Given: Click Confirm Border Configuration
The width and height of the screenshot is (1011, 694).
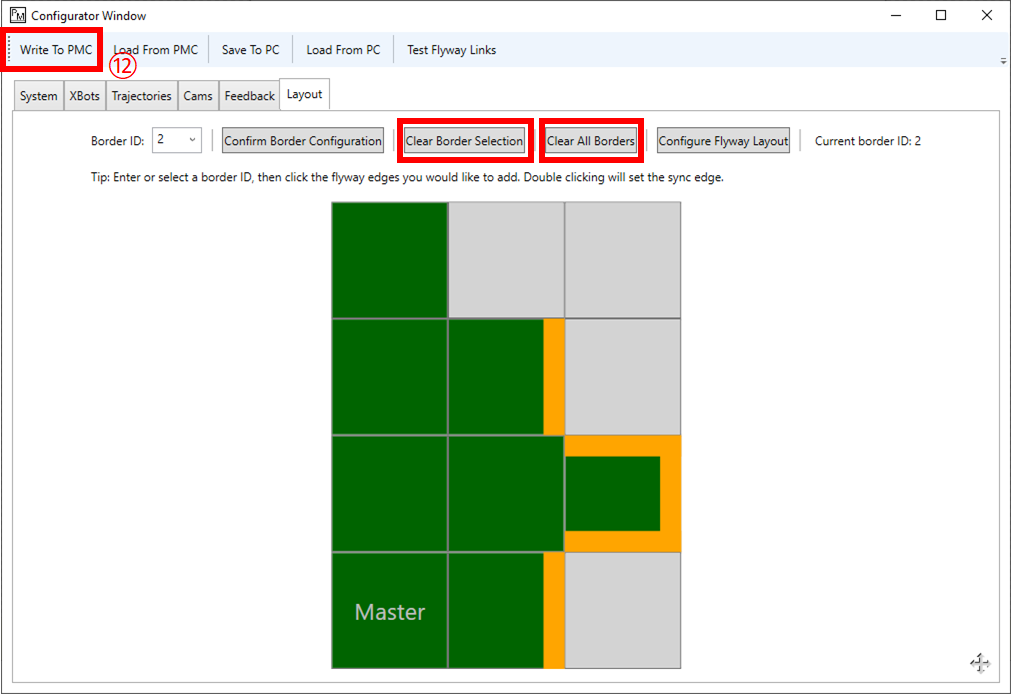Looking at the screenshot, I should 302,140.
